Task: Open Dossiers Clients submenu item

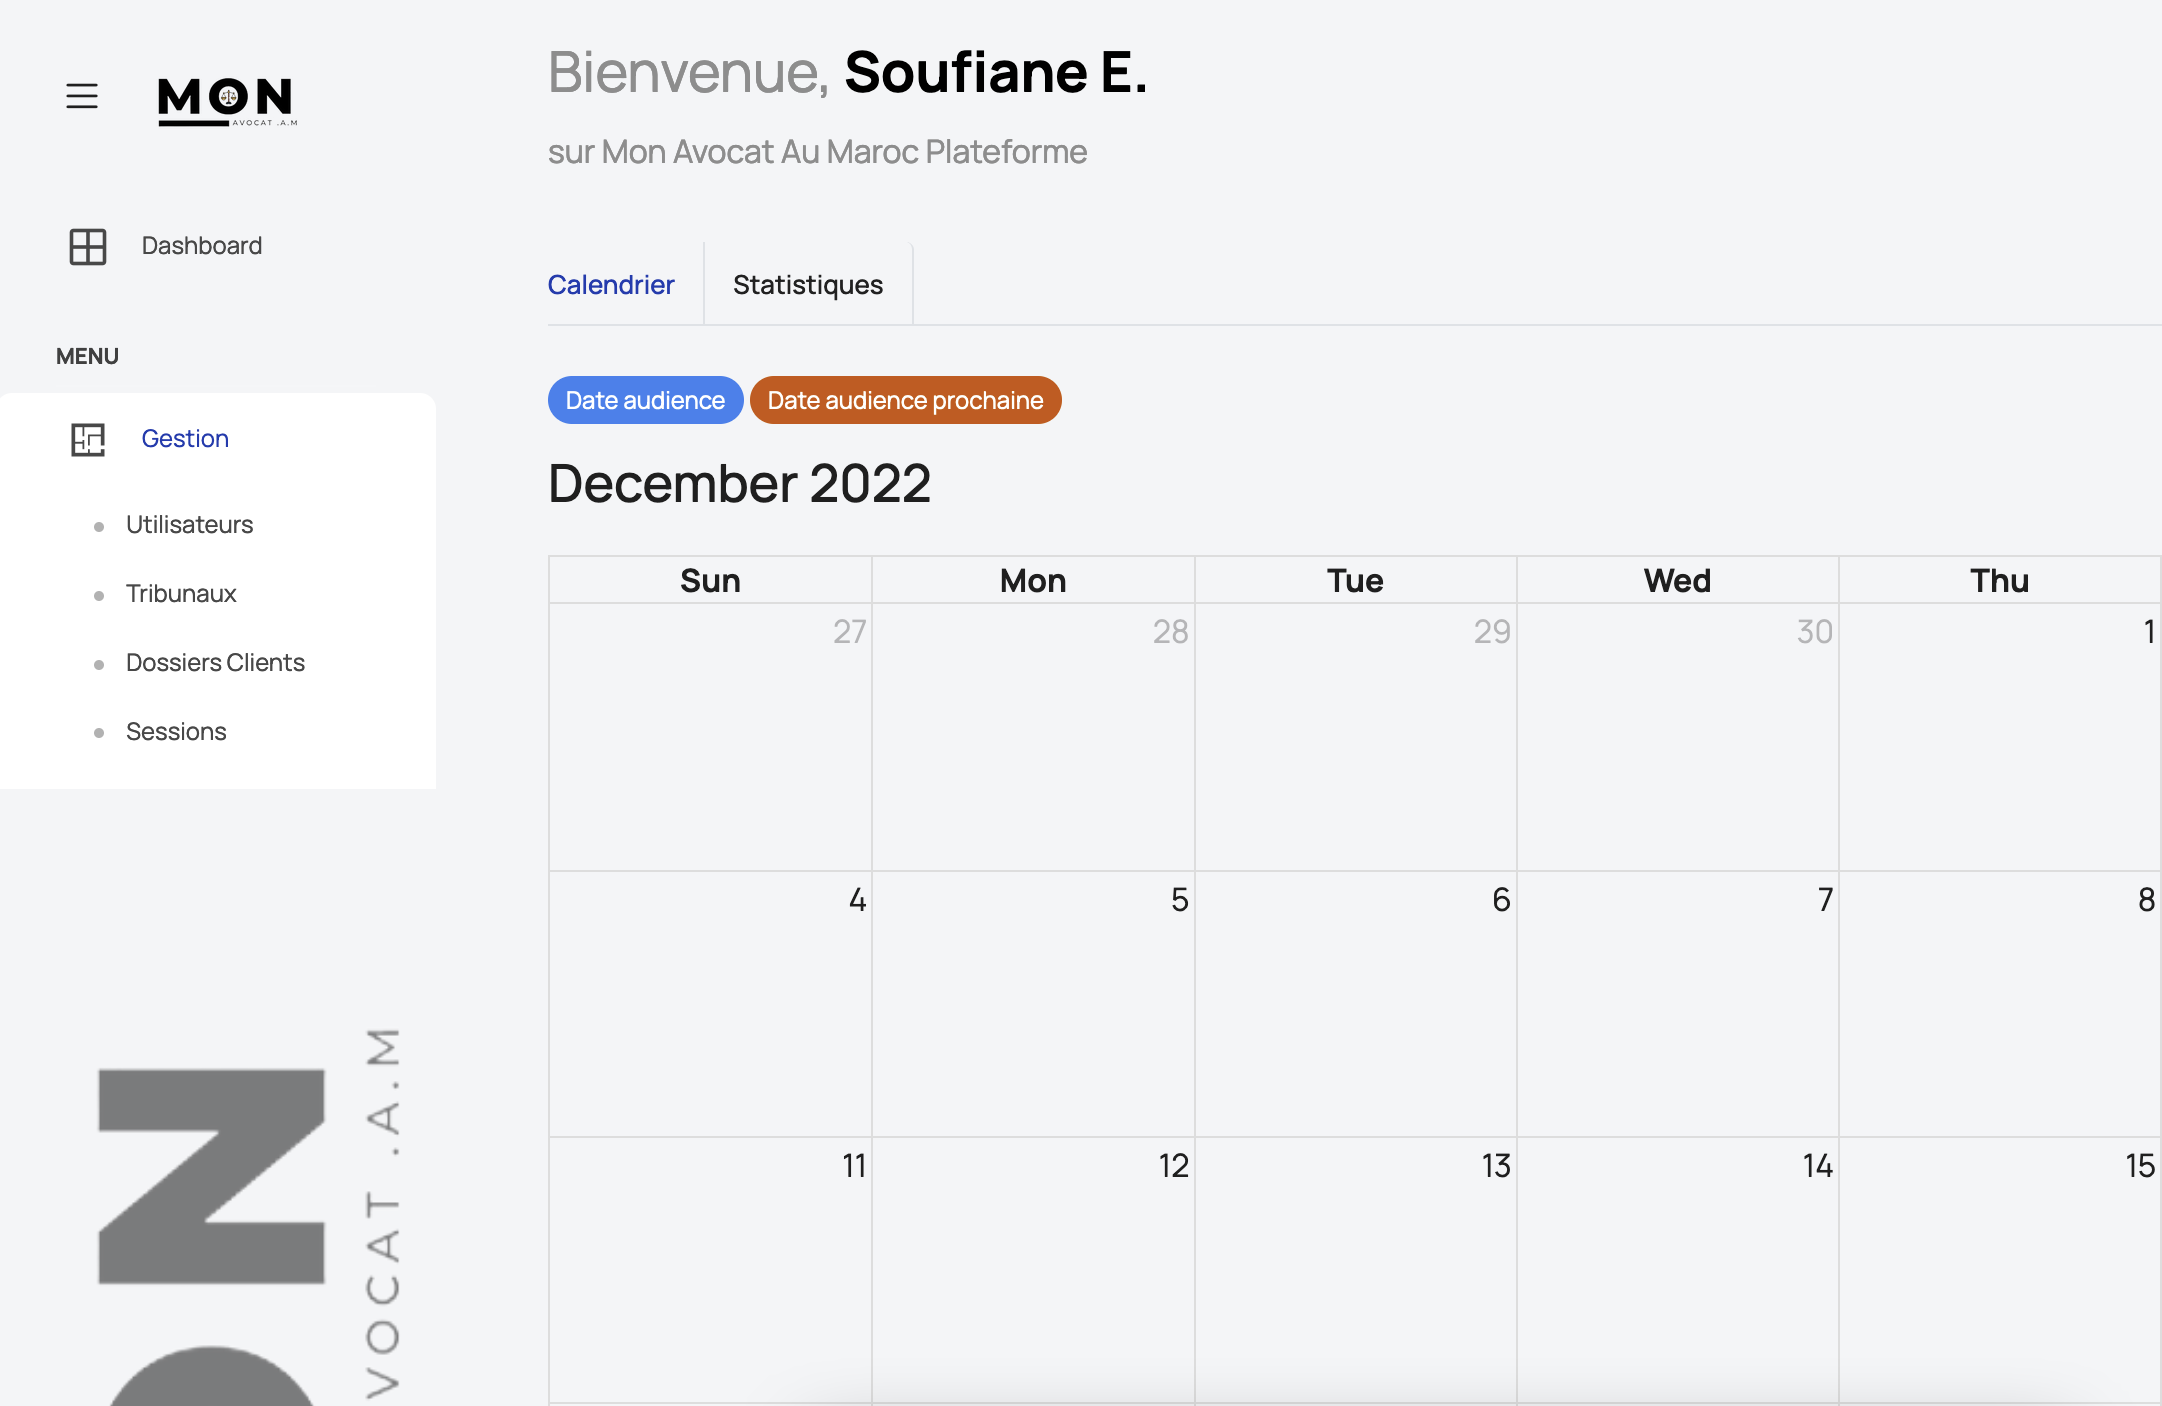Action: click(215, 663)
